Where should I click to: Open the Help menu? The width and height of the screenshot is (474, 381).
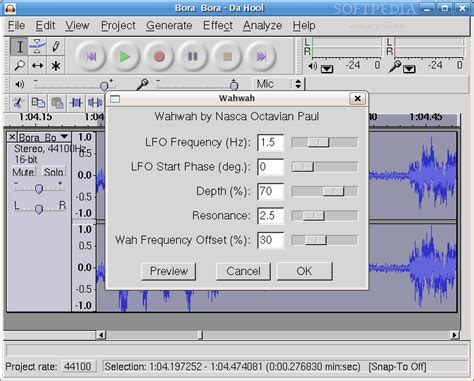[x=304, y=26]
